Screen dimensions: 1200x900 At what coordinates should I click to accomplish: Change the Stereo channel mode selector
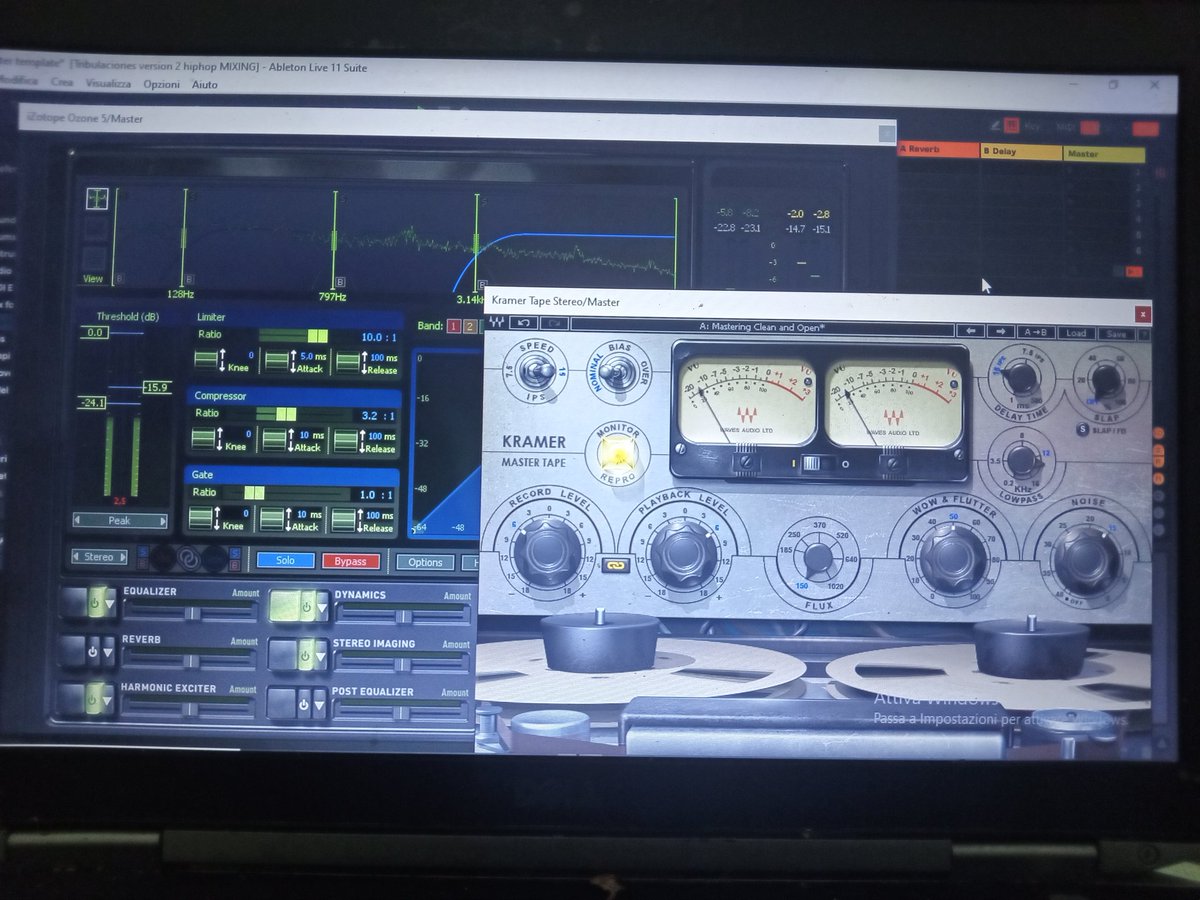tap(99, 557)
